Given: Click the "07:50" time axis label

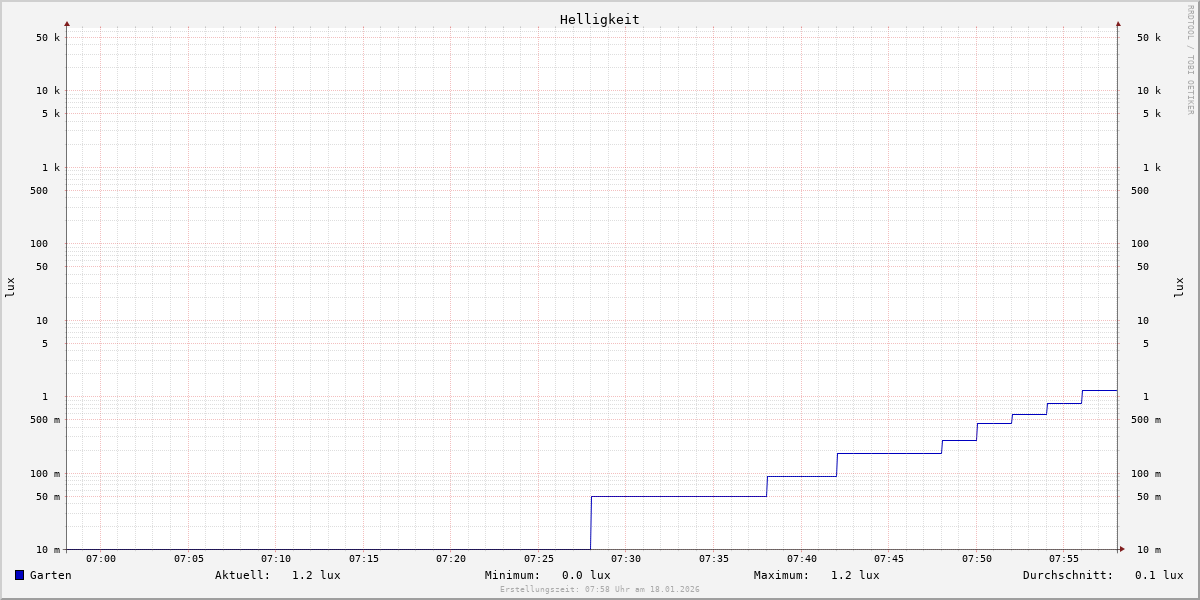Looking at the screenshot, I should [977, 559].
